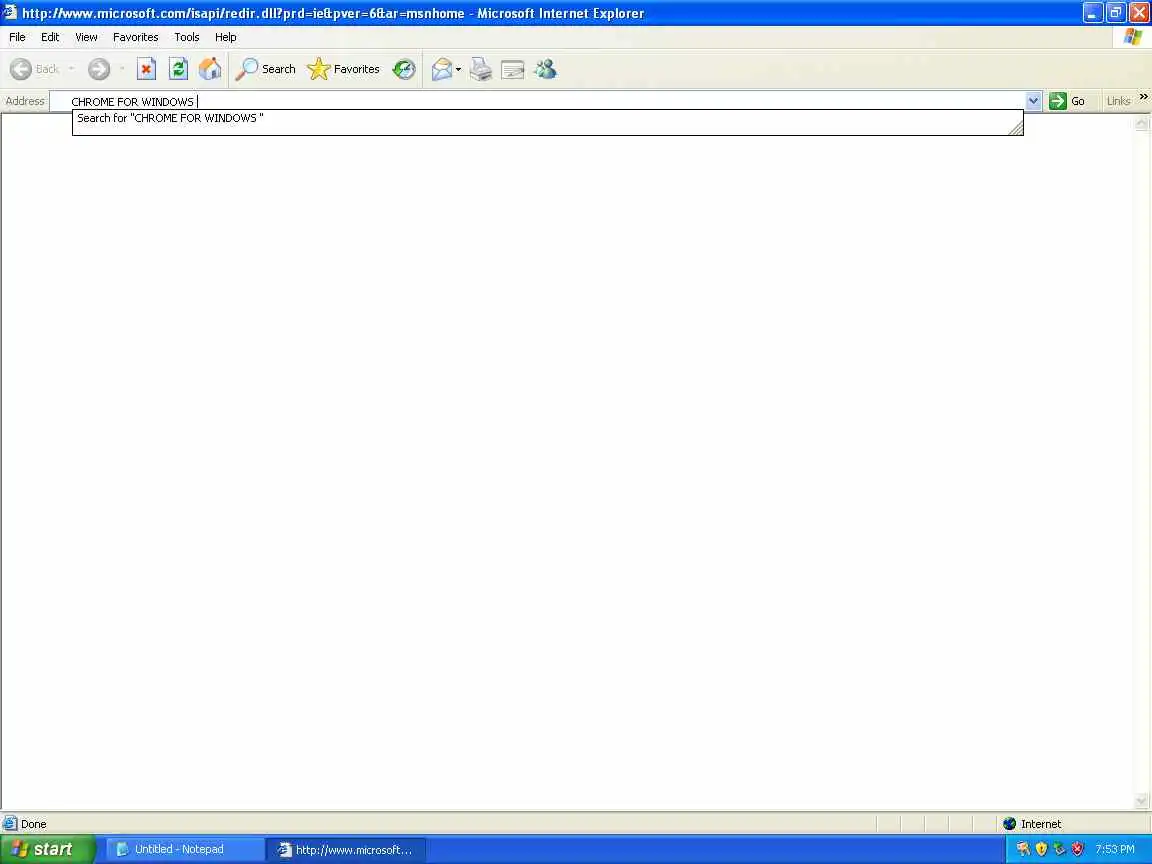This screenshot has height=864, width=1152.
Task: Restore down the Internet Explorer window
Action: pyautogui.click(x=1115, y=12)
